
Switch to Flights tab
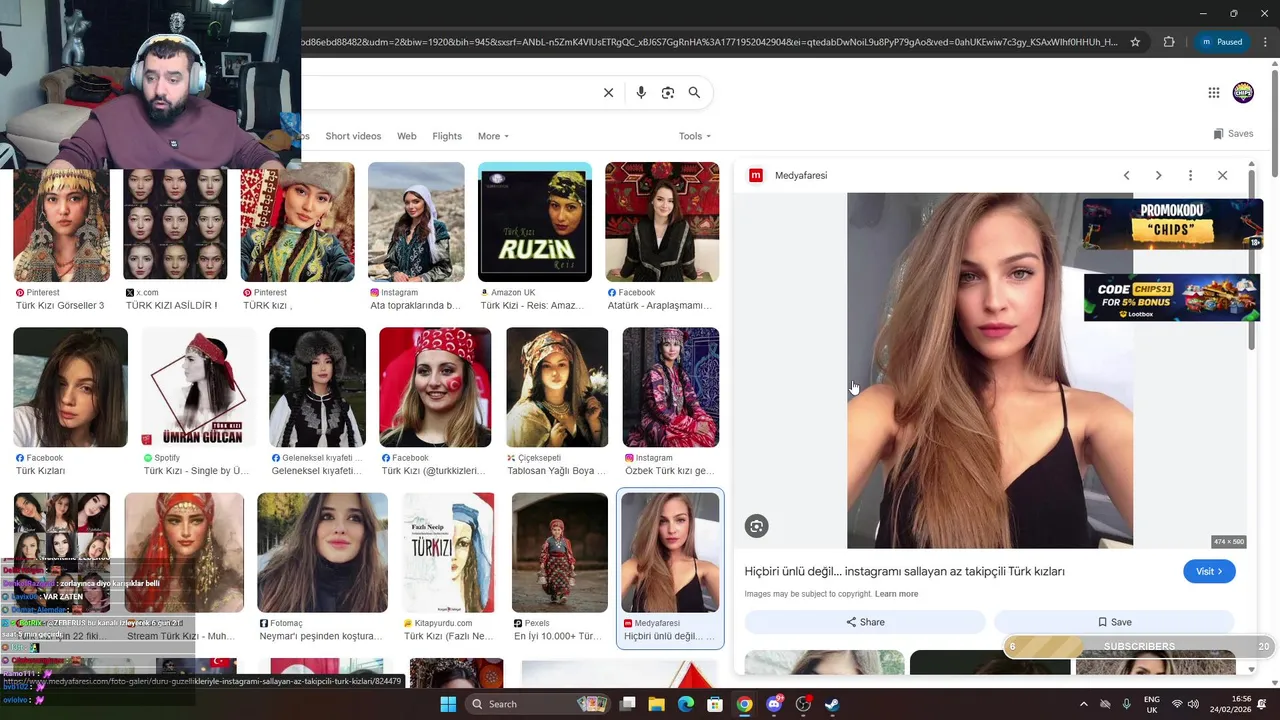(447, 136)
